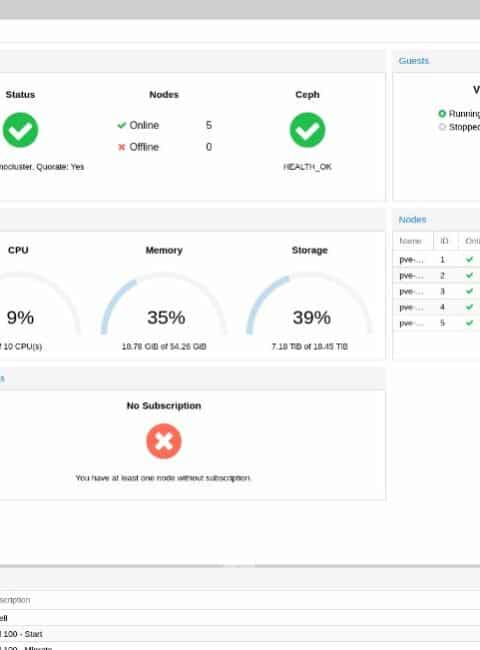
Task: Click the red No Subscription cross icon
Action: tap(164, 441)
